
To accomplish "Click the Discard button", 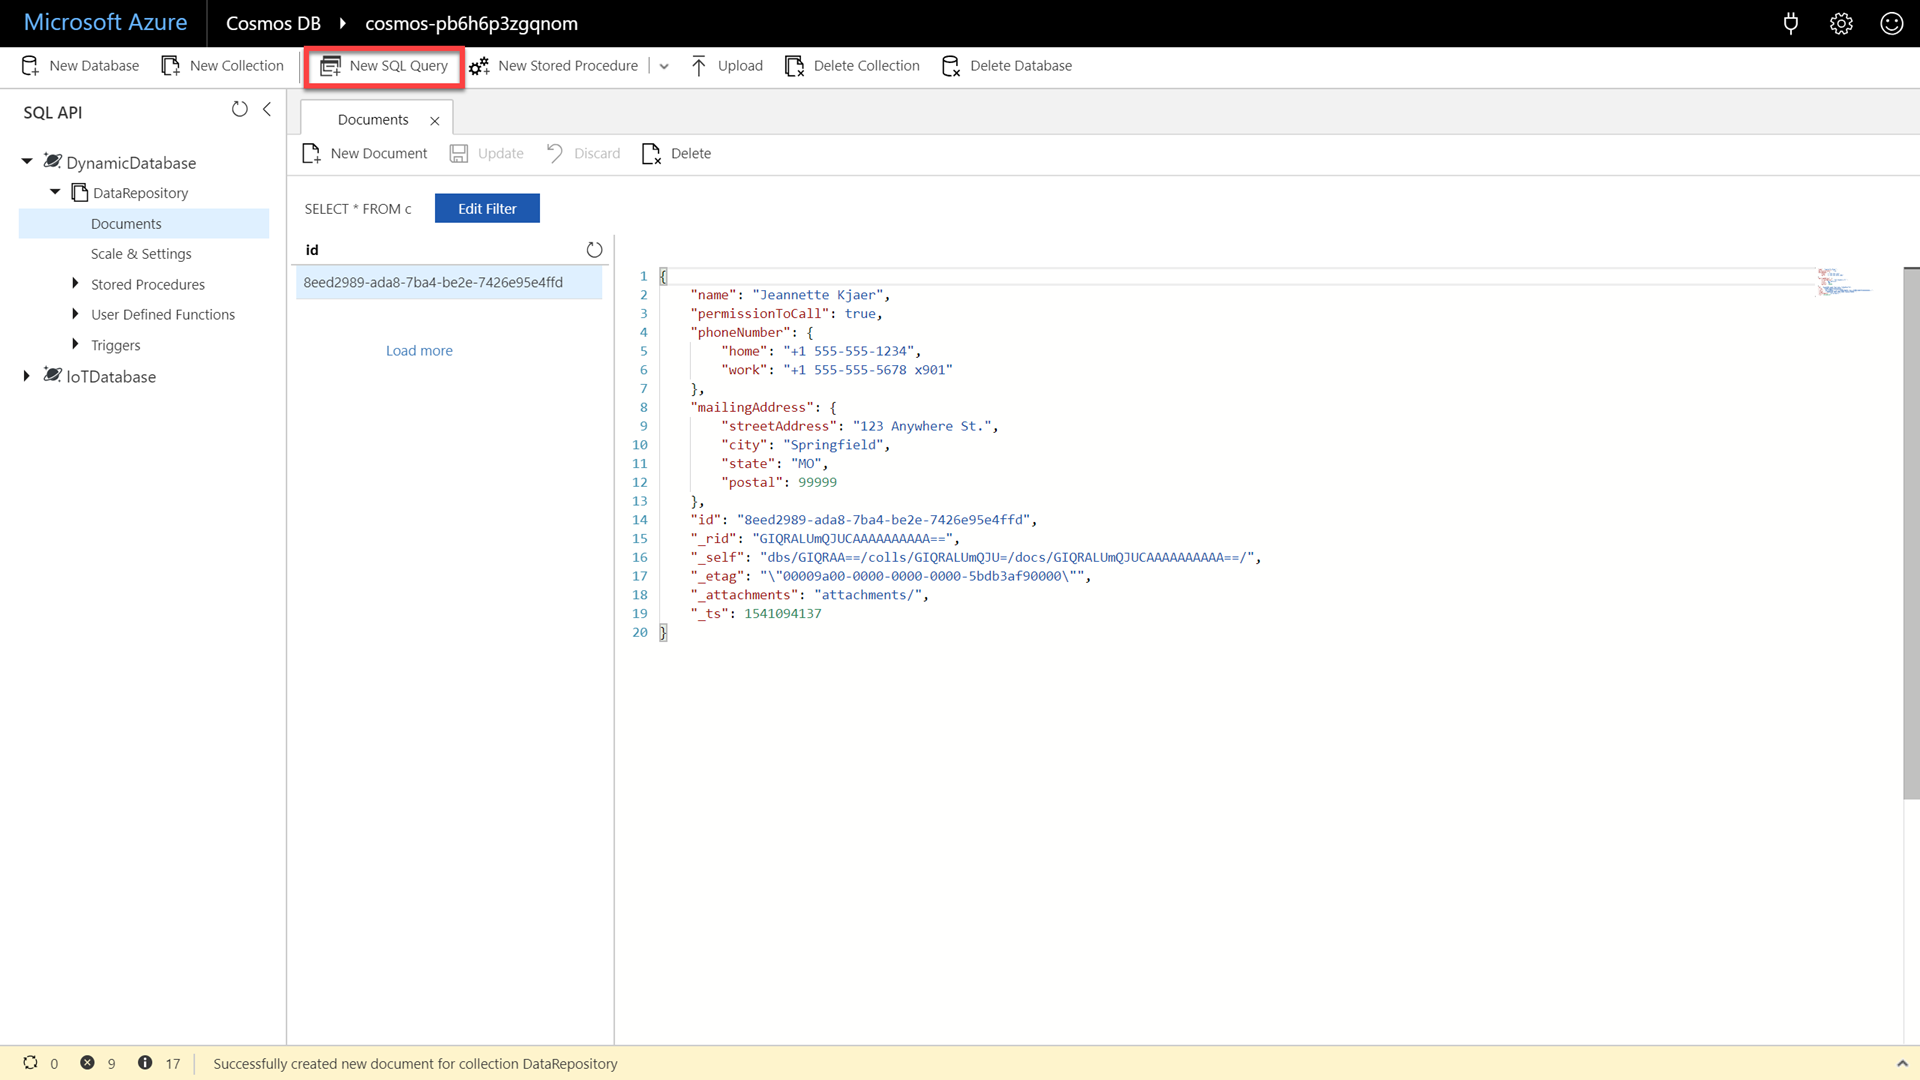I will pos(583,153).
